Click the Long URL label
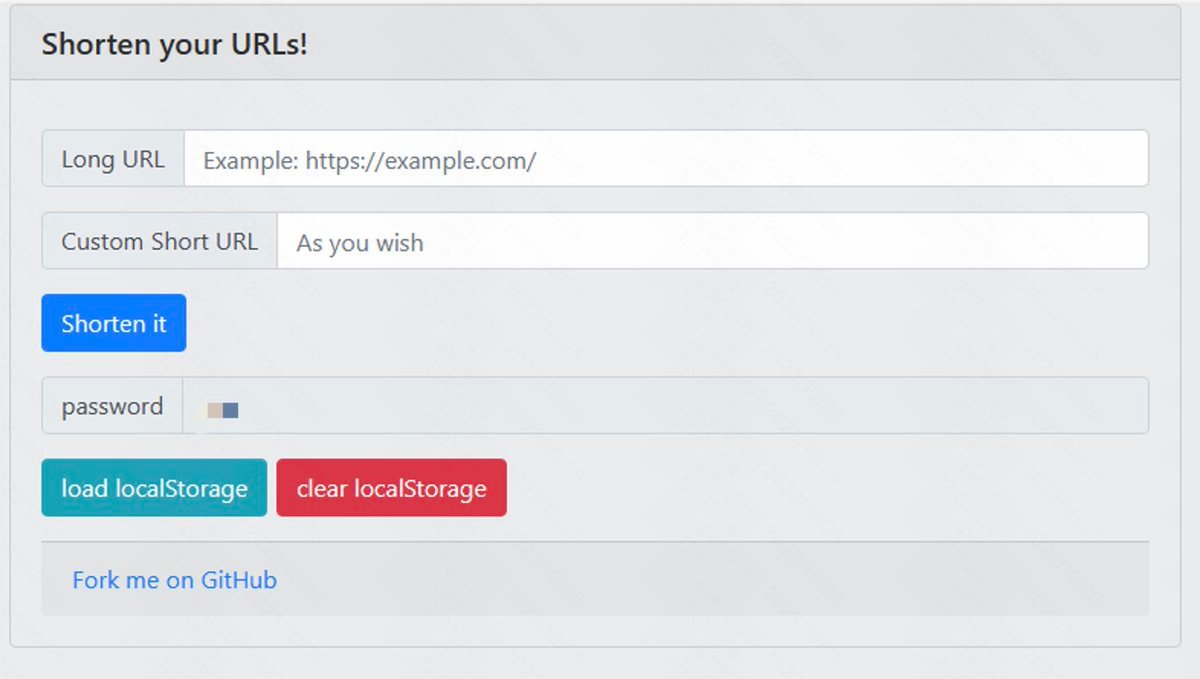 [x=113, y=159]
